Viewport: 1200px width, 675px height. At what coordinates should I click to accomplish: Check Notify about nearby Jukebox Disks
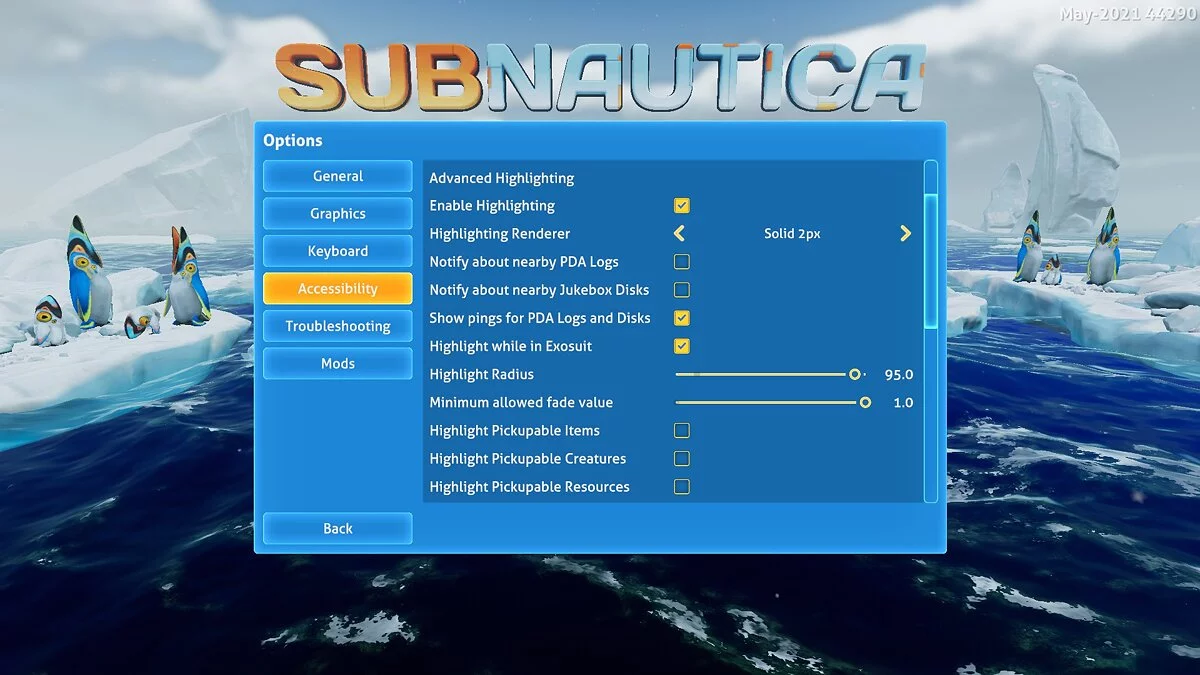coord(681,289)
